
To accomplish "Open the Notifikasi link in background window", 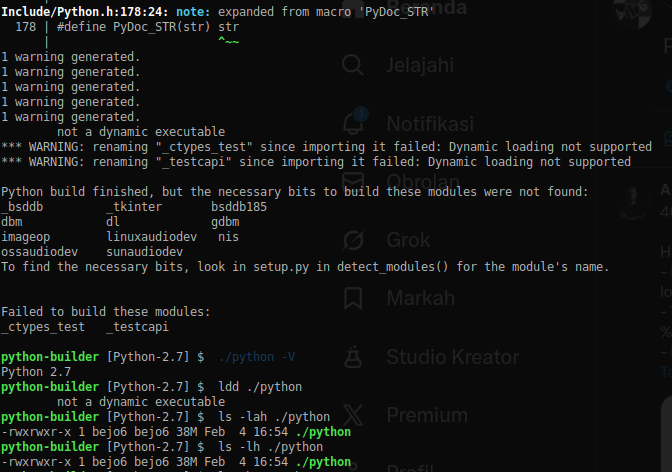I will pos(430,124).
